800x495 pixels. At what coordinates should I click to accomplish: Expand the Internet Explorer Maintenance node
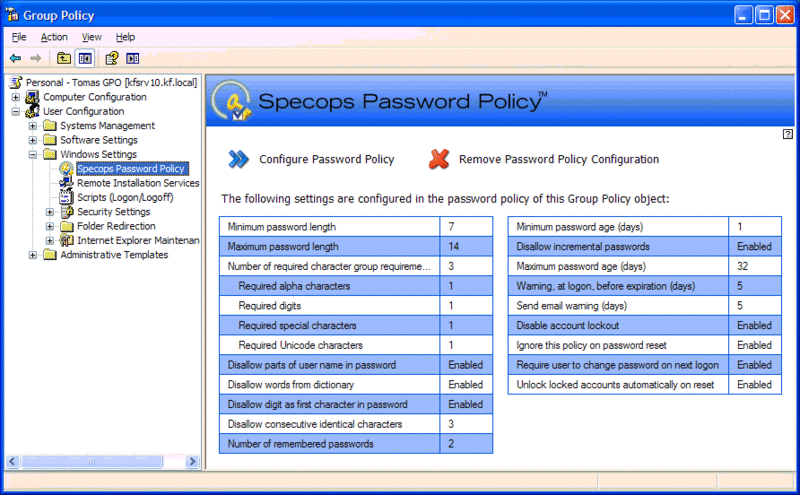coord(49,240)
